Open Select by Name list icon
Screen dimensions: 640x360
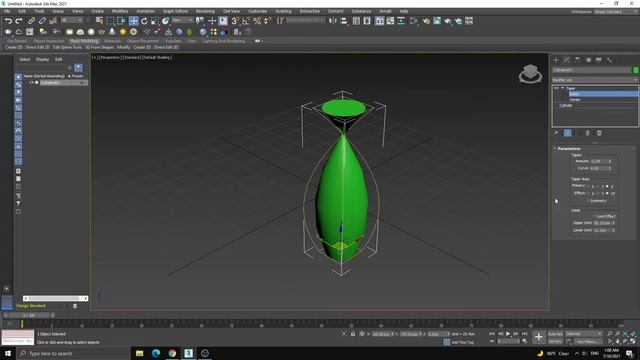coord(99,21)
